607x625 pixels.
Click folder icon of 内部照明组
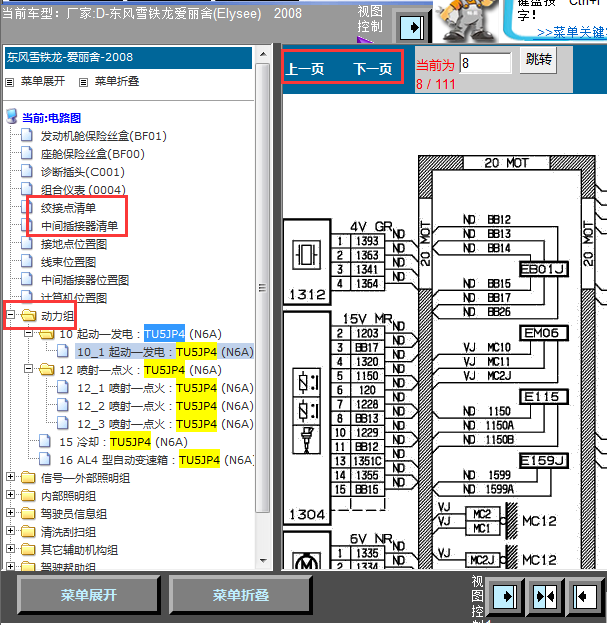point(28,495)
